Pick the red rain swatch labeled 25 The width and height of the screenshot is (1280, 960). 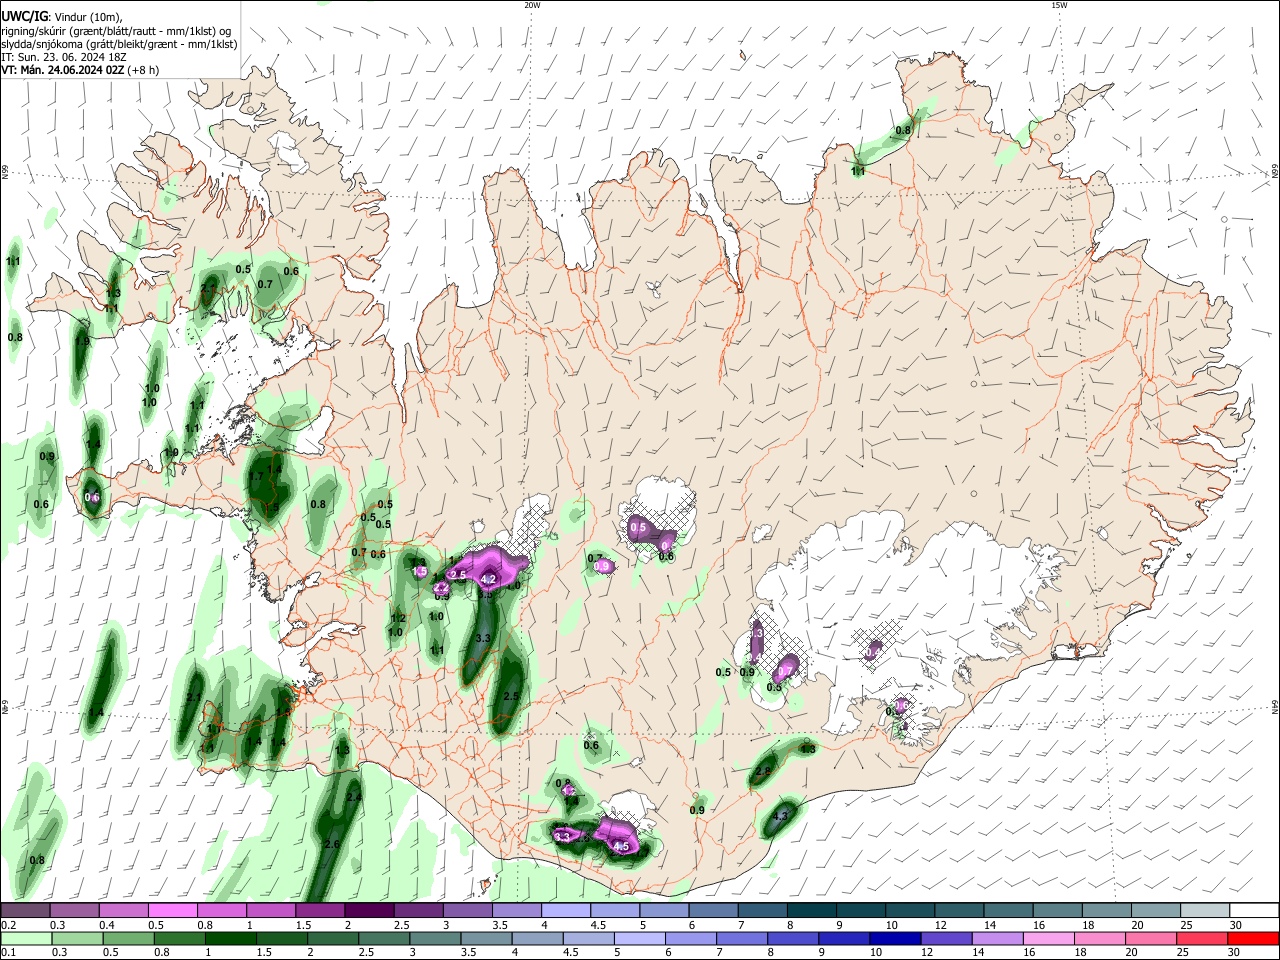(x=1200, y=938)
